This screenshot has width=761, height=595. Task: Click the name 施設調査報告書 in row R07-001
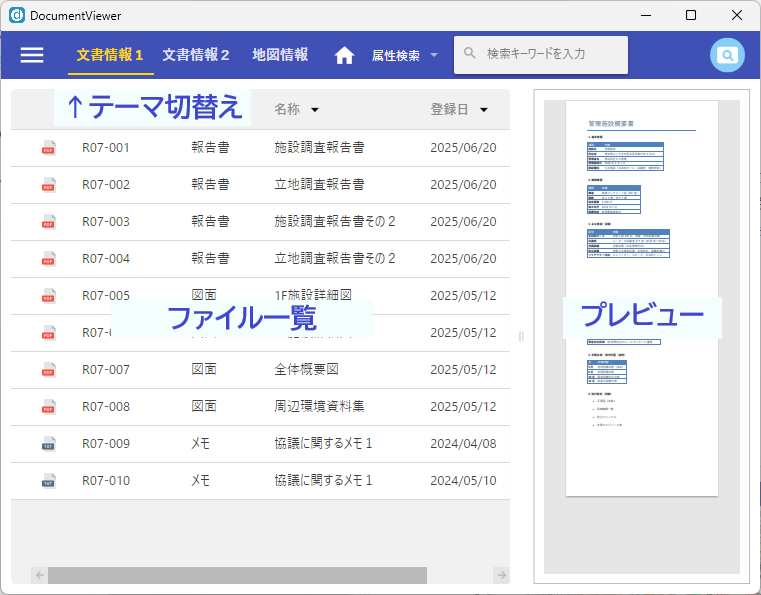(x=319, y=148)
